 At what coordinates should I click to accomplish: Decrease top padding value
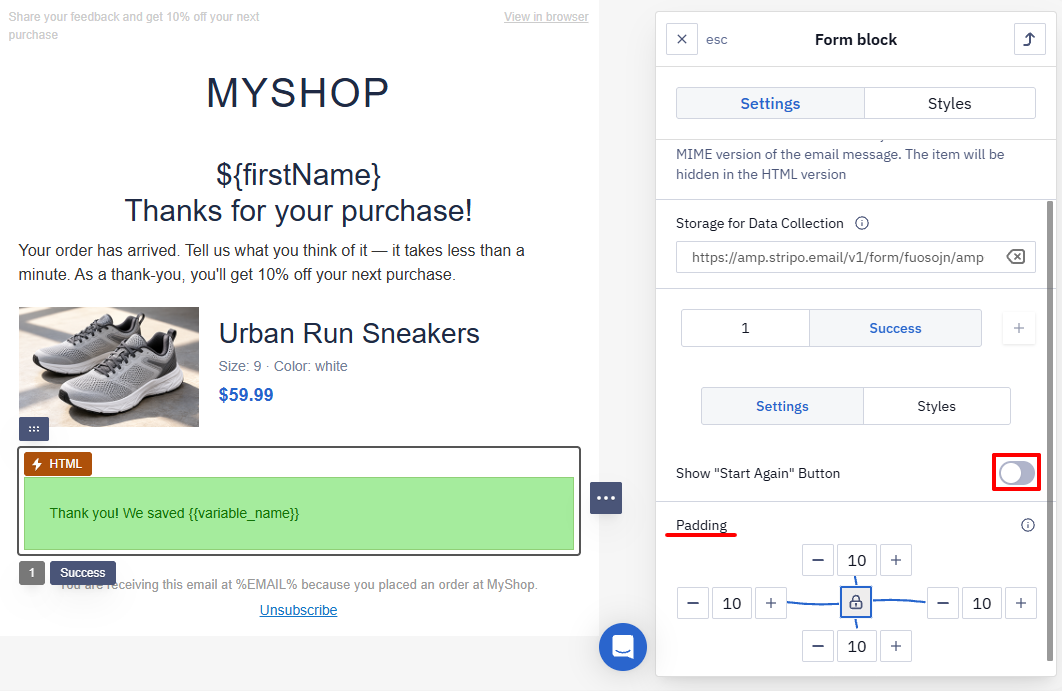point(818,560)
